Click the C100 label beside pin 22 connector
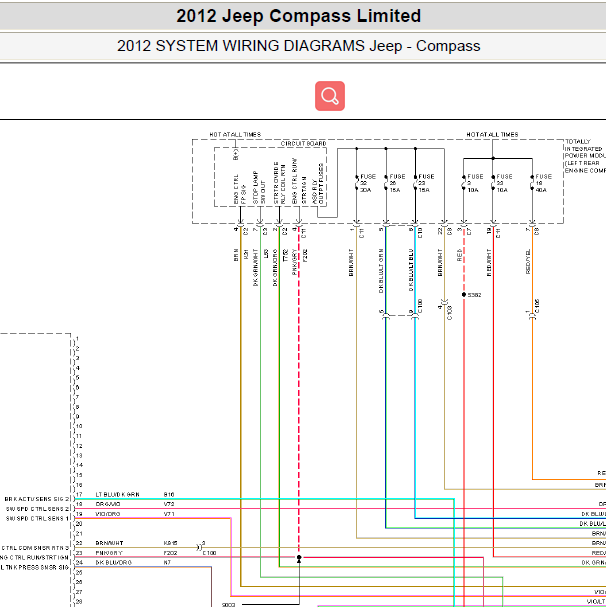 pyautogui.click(x=209, y=553)
